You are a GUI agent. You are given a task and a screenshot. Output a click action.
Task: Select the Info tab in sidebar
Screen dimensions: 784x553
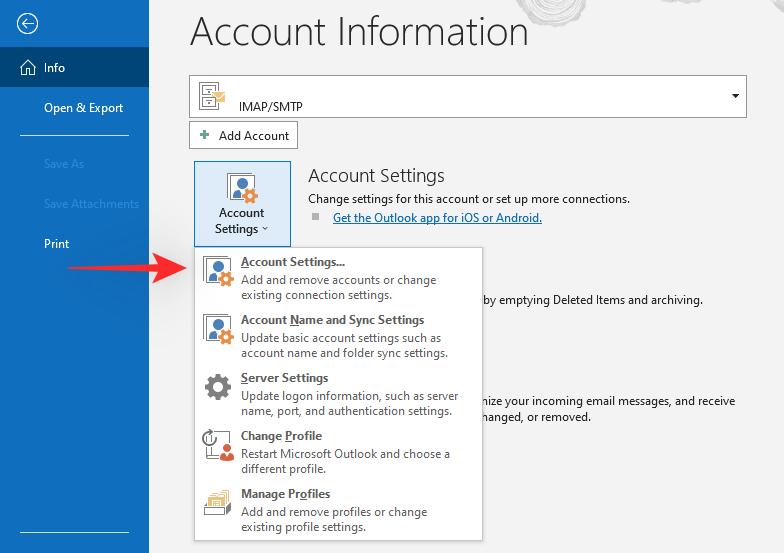coord(55,68)
